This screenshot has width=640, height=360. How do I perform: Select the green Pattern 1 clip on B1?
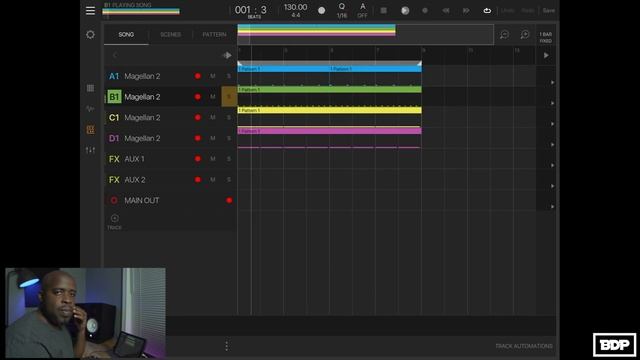(329, 89)
